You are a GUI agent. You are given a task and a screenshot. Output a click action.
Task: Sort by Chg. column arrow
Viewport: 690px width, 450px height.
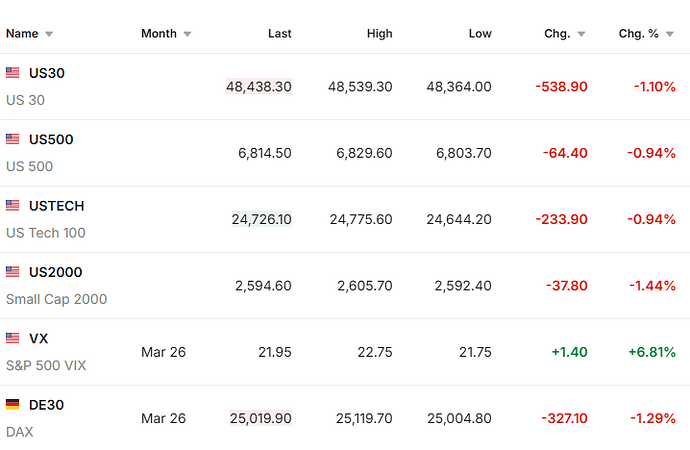coord(581,34)
